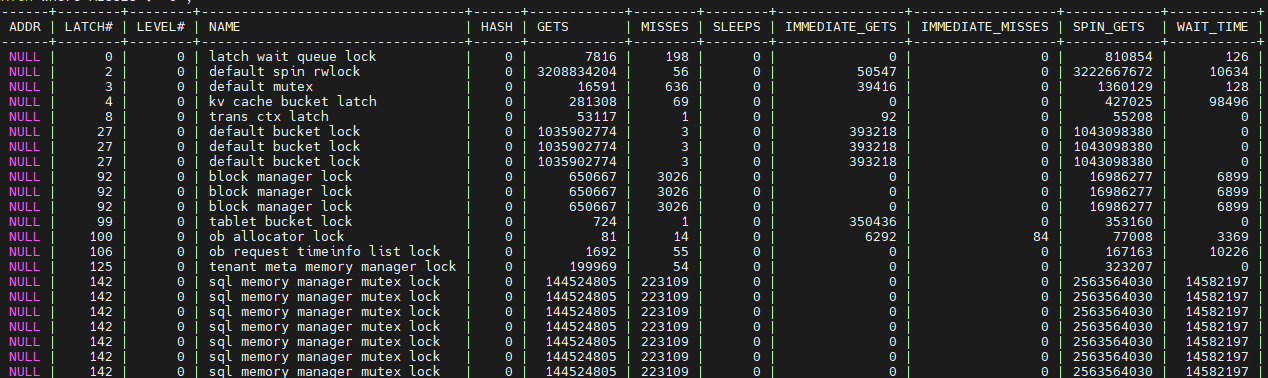Click IMMEDIATE_GETS value 39416
The width and height of the screenshot is (1268, 378).
pos(877,87)
